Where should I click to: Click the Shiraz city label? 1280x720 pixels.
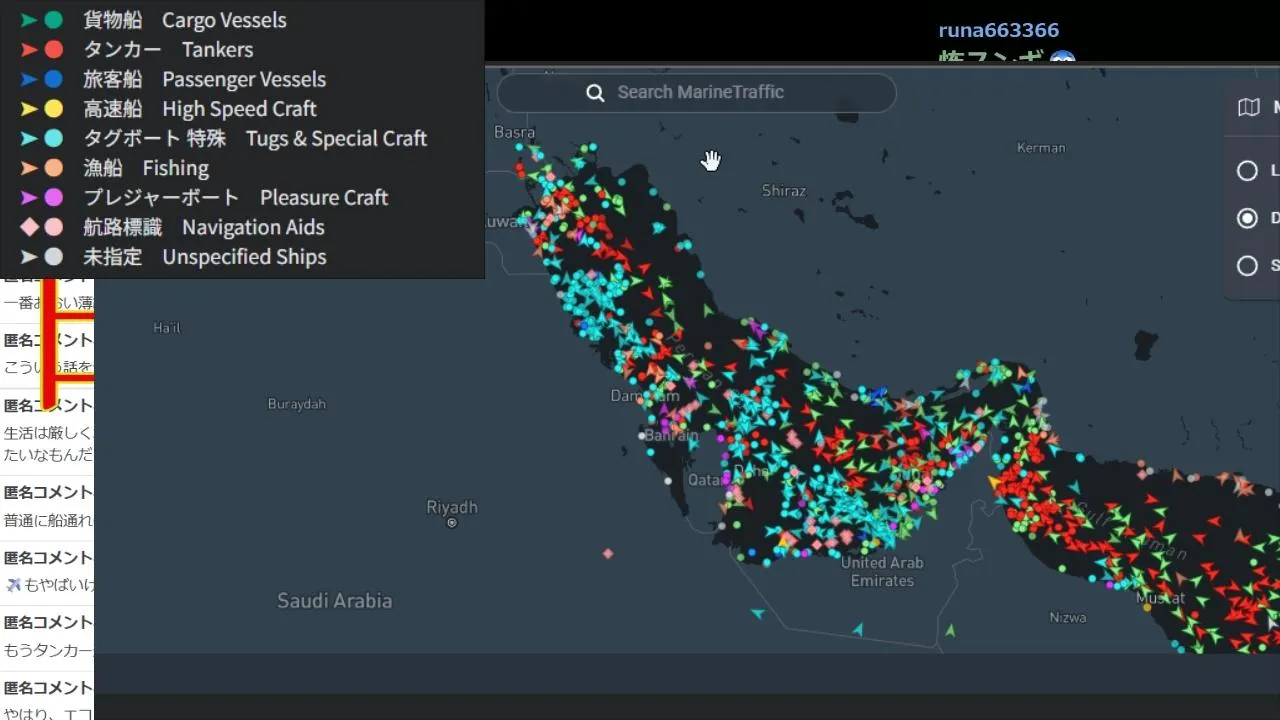[x=783, y=190]
